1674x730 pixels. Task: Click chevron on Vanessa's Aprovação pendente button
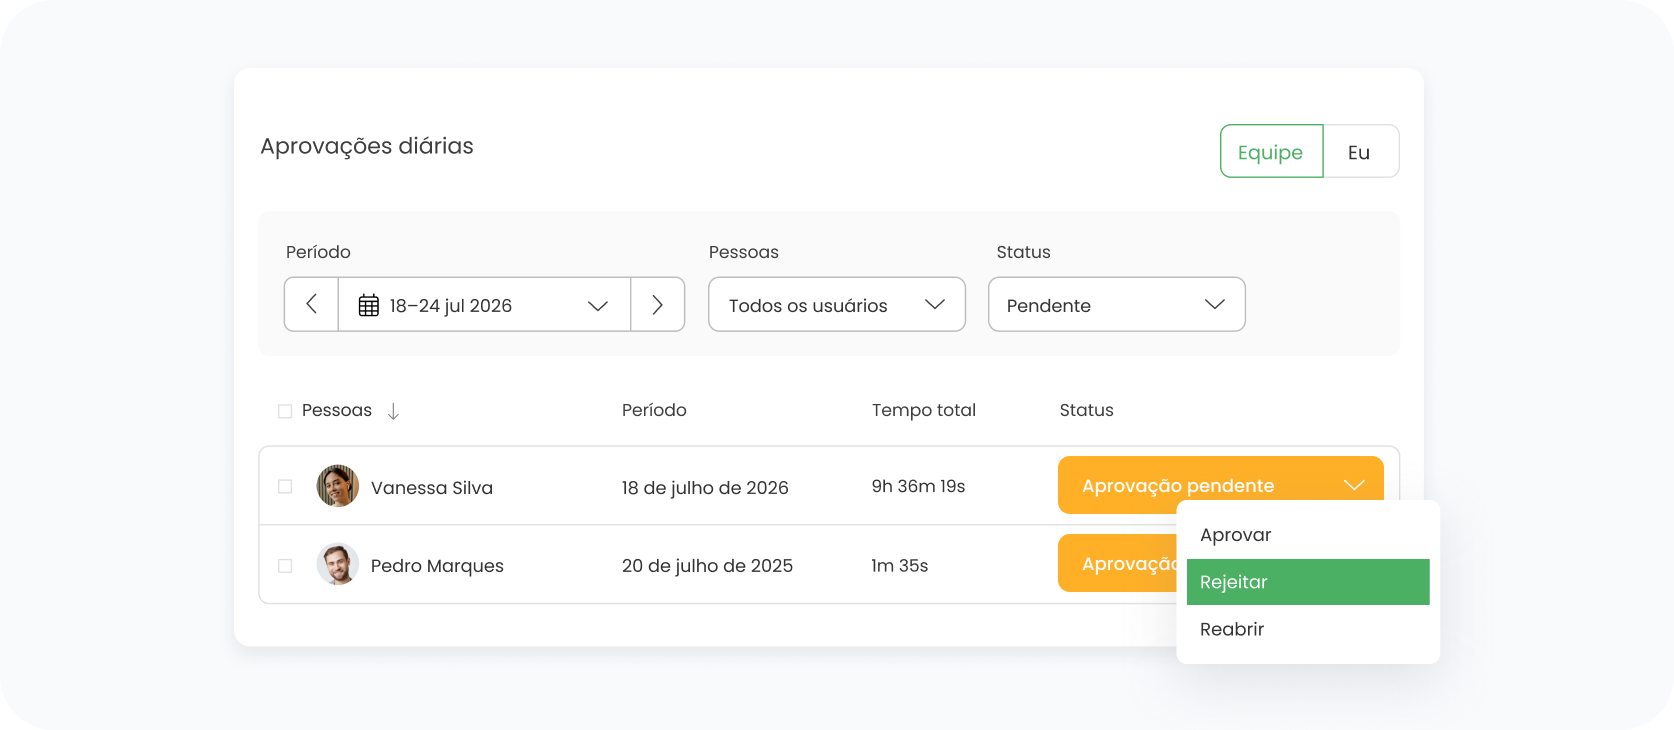click(x=1354, y=485)
